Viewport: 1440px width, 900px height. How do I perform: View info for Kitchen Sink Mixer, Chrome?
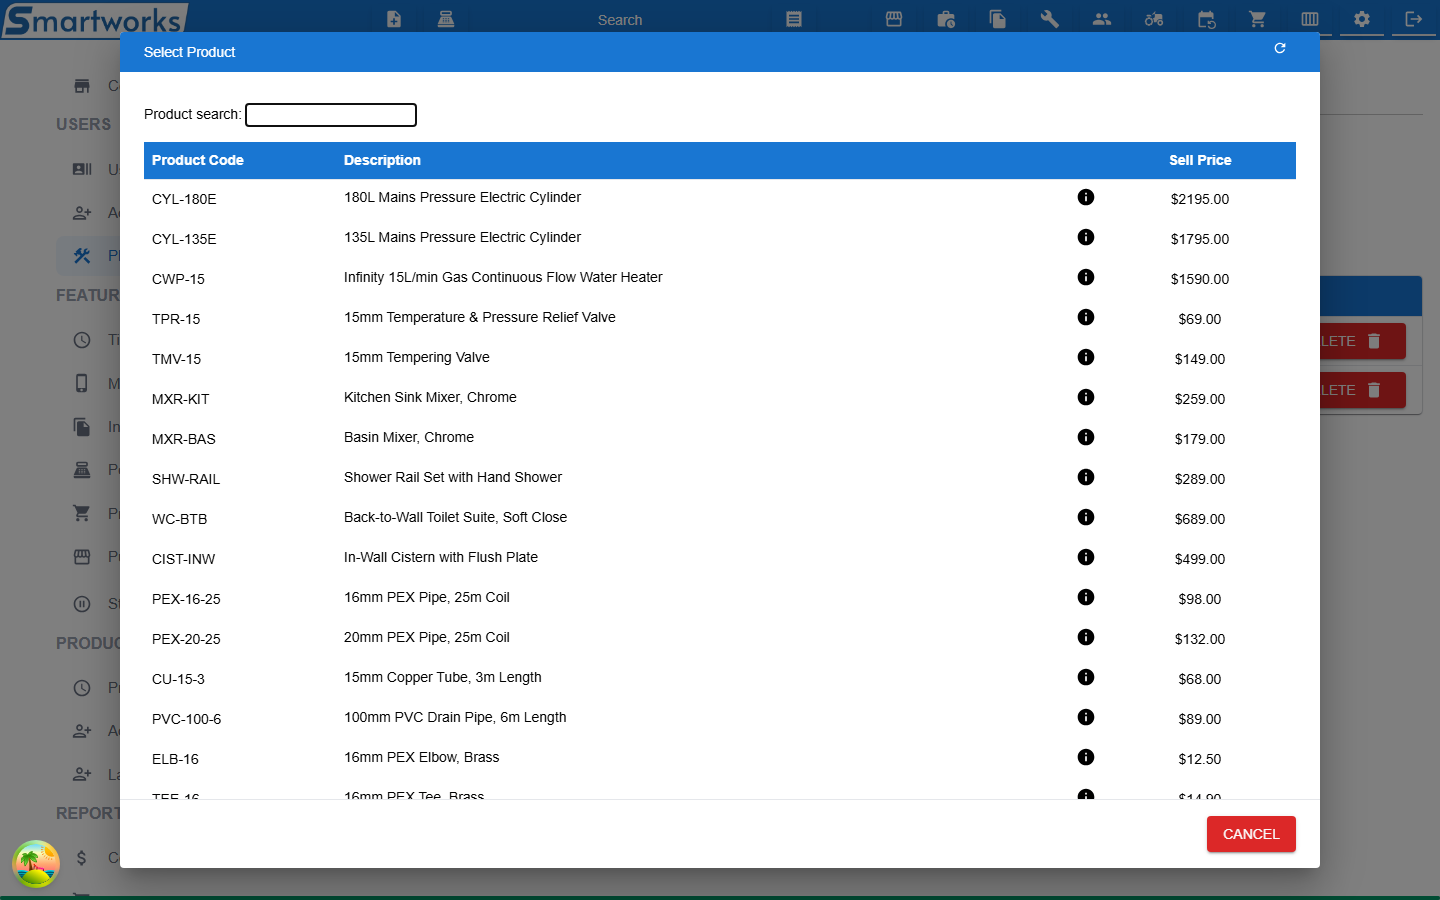[1086, 397]
